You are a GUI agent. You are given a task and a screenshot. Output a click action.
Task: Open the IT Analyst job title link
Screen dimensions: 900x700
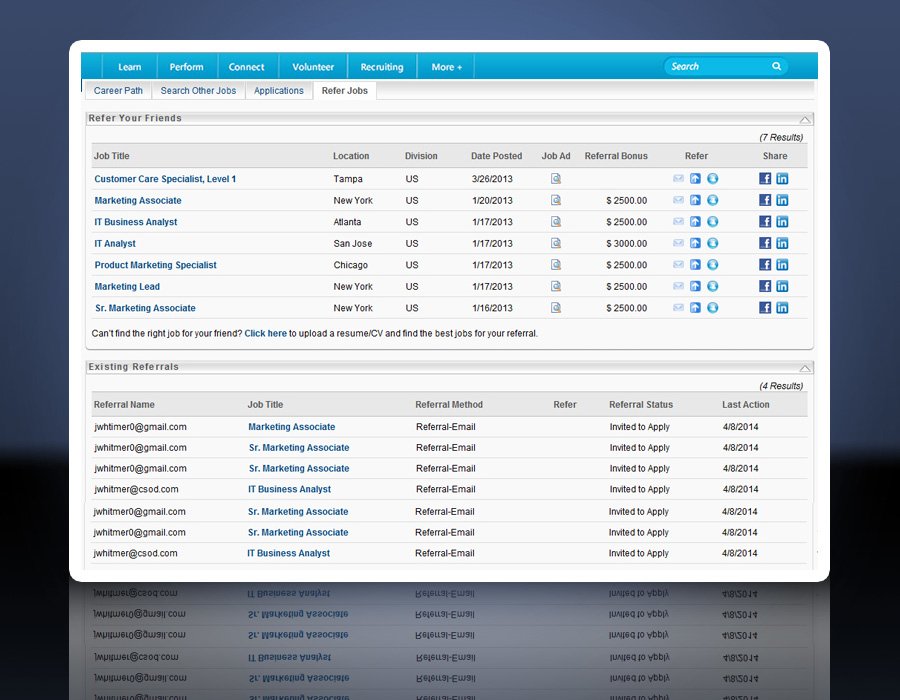click(115, 244)
